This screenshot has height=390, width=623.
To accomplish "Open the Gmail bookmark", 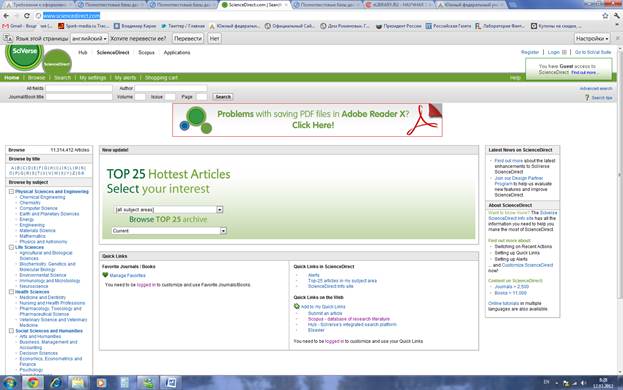I will 26,26.
